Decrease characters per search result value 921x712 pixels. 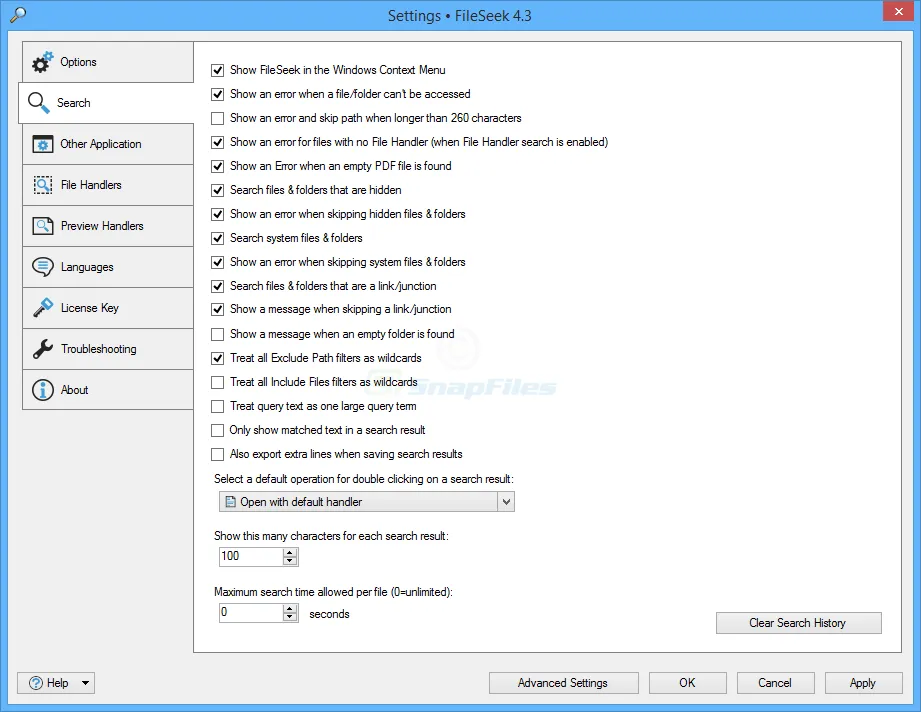(x=290, y=560)
